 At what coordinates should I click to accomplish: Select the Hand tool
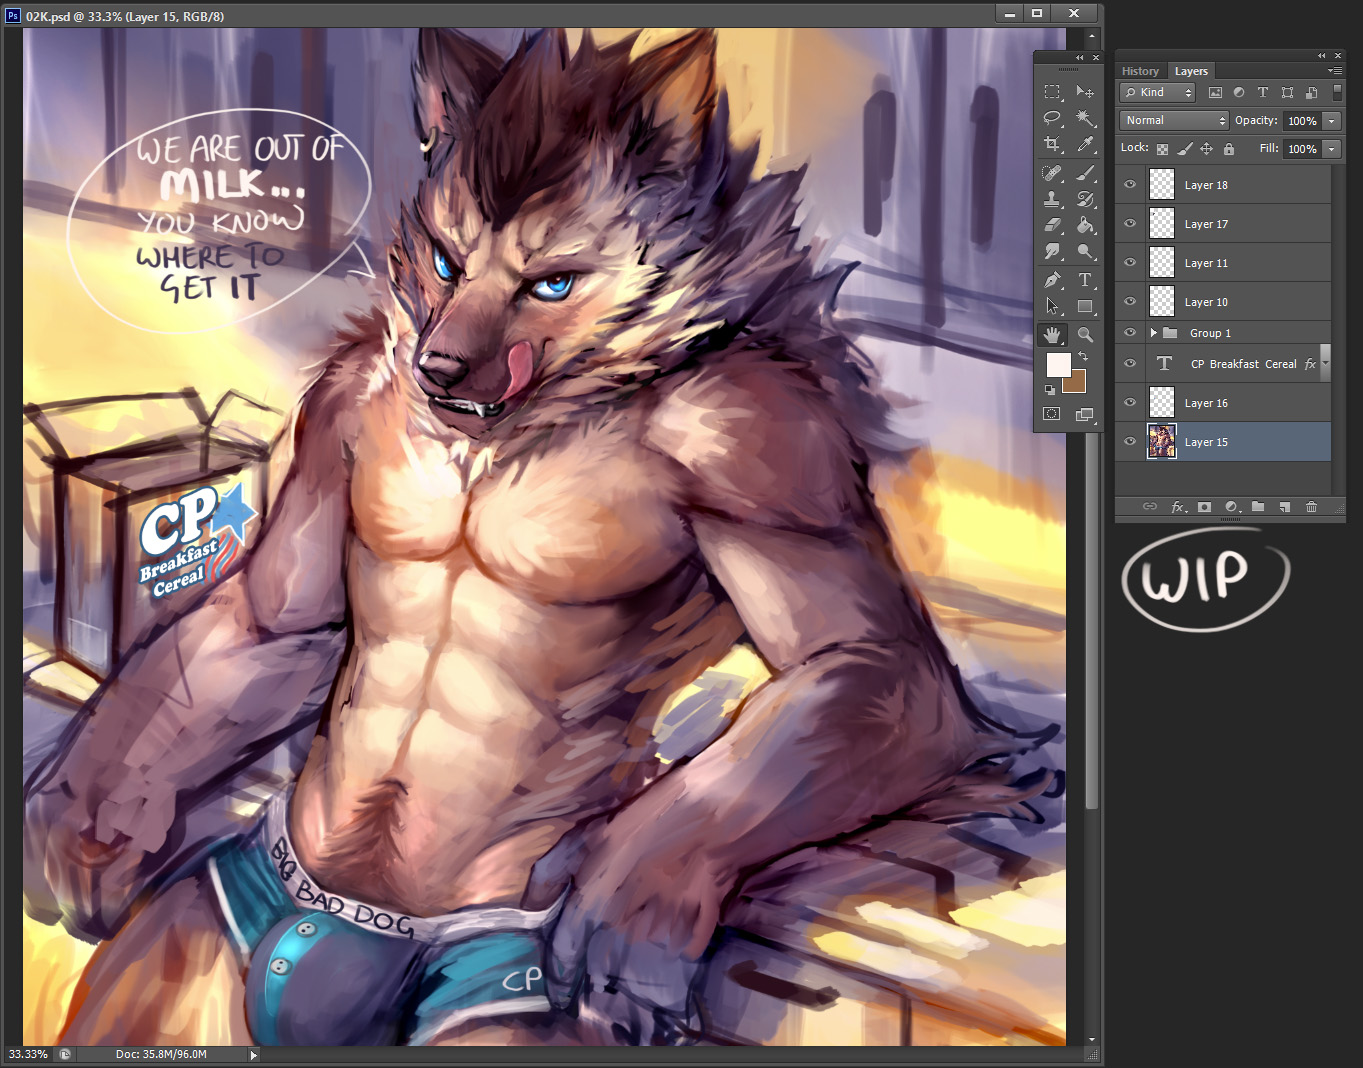pyautogui.click(x=1052, y=335)
